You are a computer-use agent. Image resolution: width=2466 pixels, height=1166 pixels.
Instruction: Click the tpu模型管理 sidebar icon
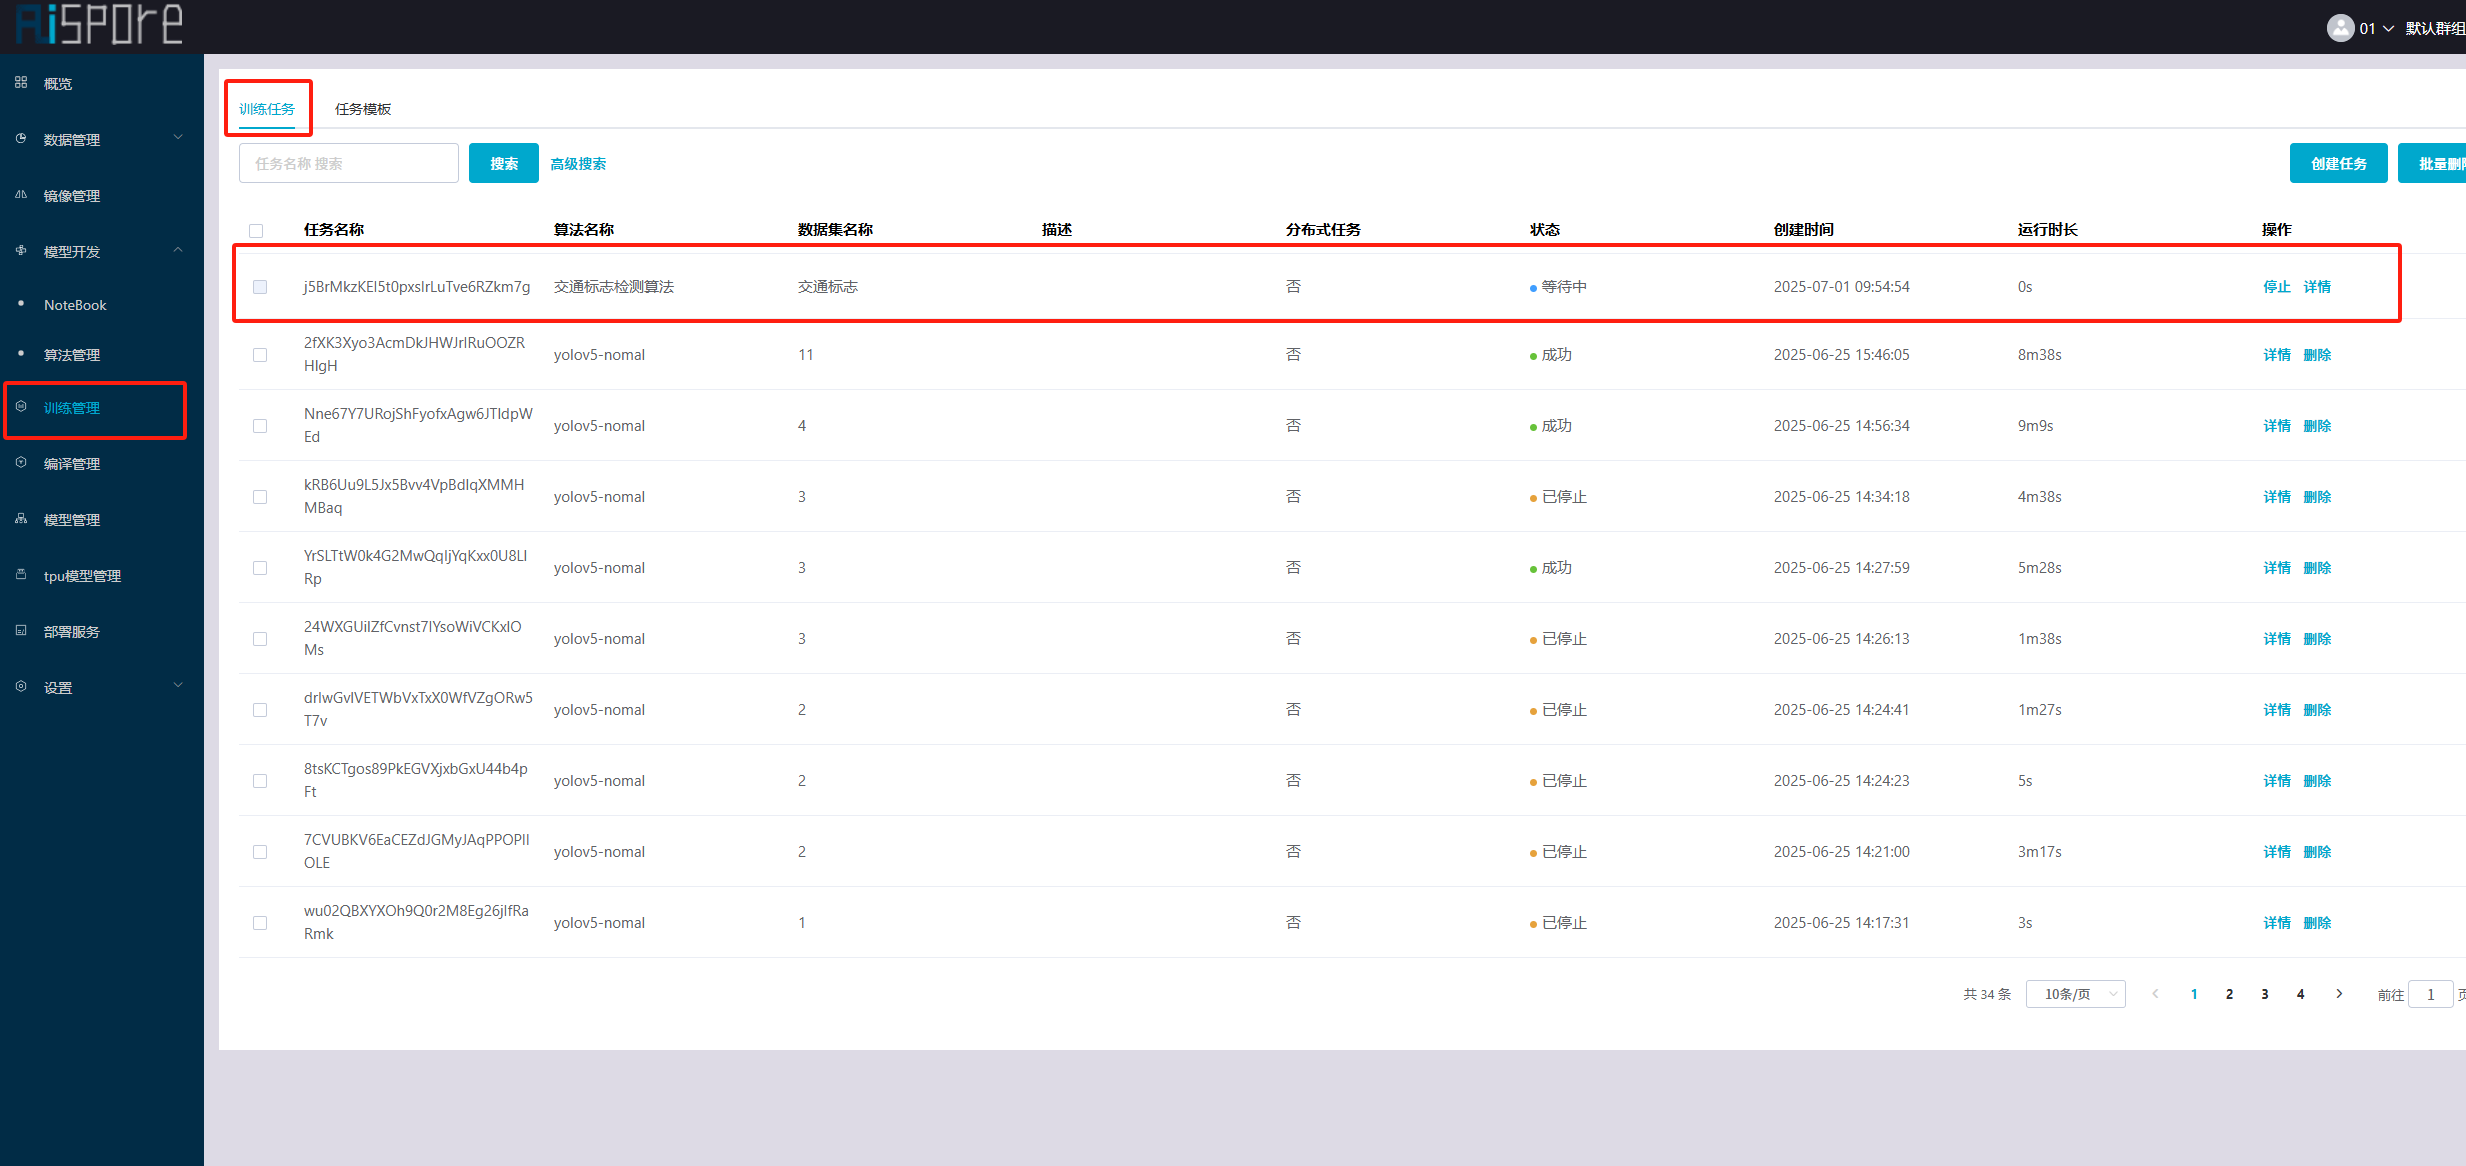[21, 575]
